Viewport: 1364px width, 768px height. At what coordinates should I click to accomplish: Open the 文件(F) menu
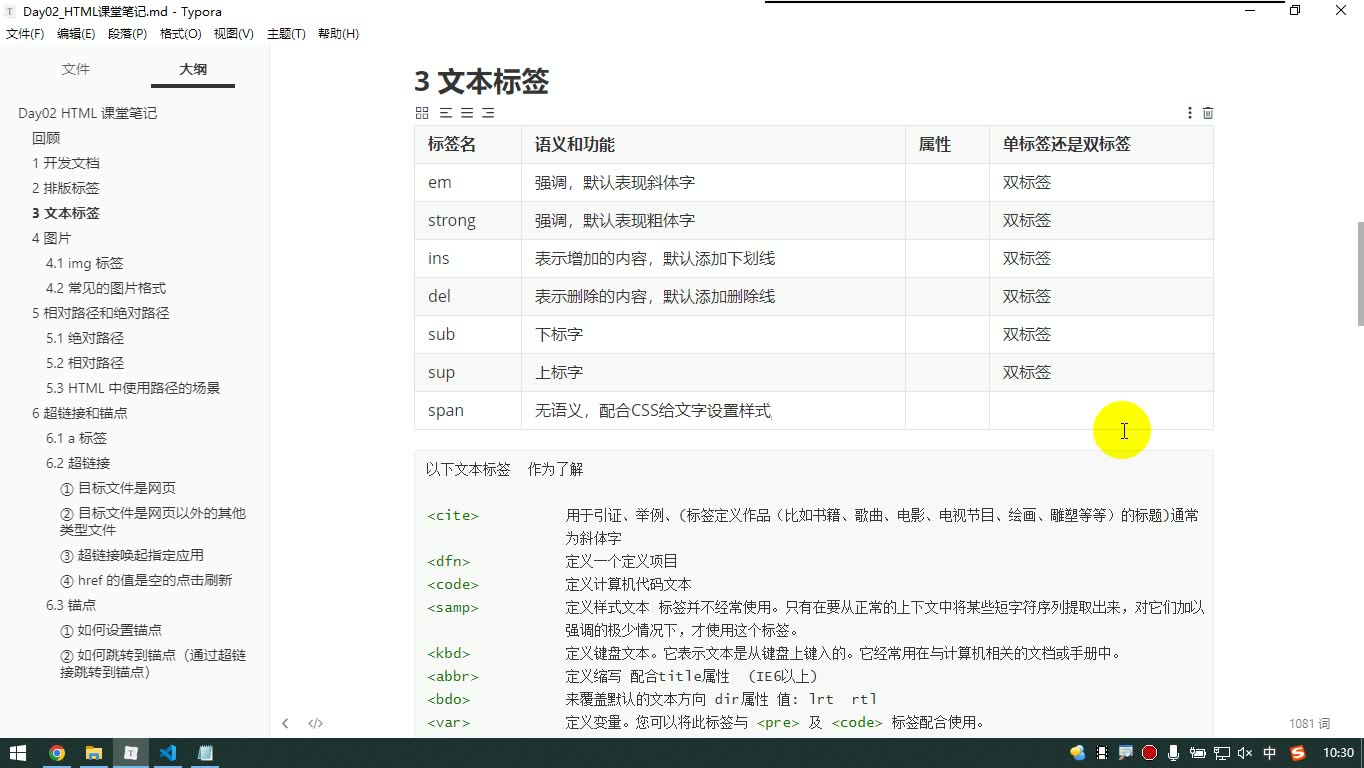[25, 34]
